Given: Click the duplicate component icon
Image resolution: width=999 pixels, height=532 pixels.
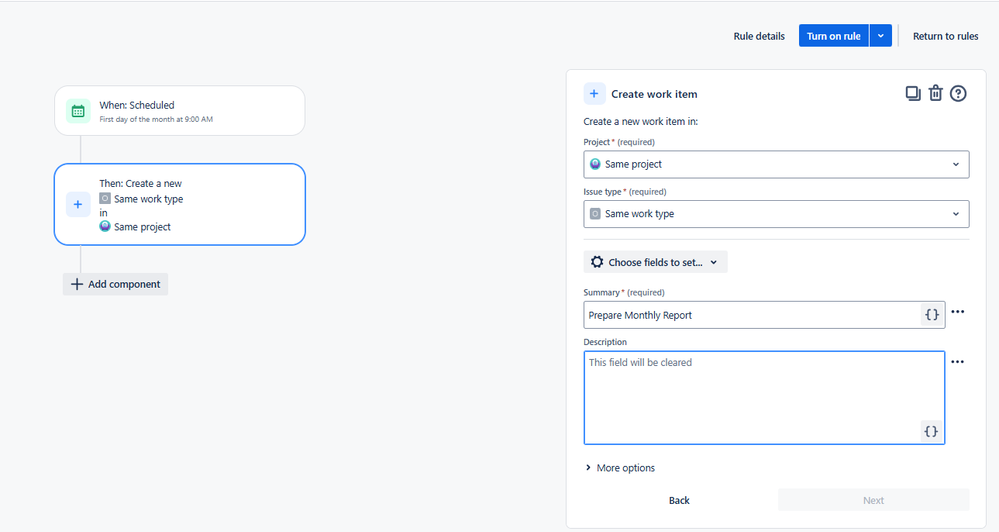Looking at the screenshot, I should pyautogui.click(x=912, y=94).
